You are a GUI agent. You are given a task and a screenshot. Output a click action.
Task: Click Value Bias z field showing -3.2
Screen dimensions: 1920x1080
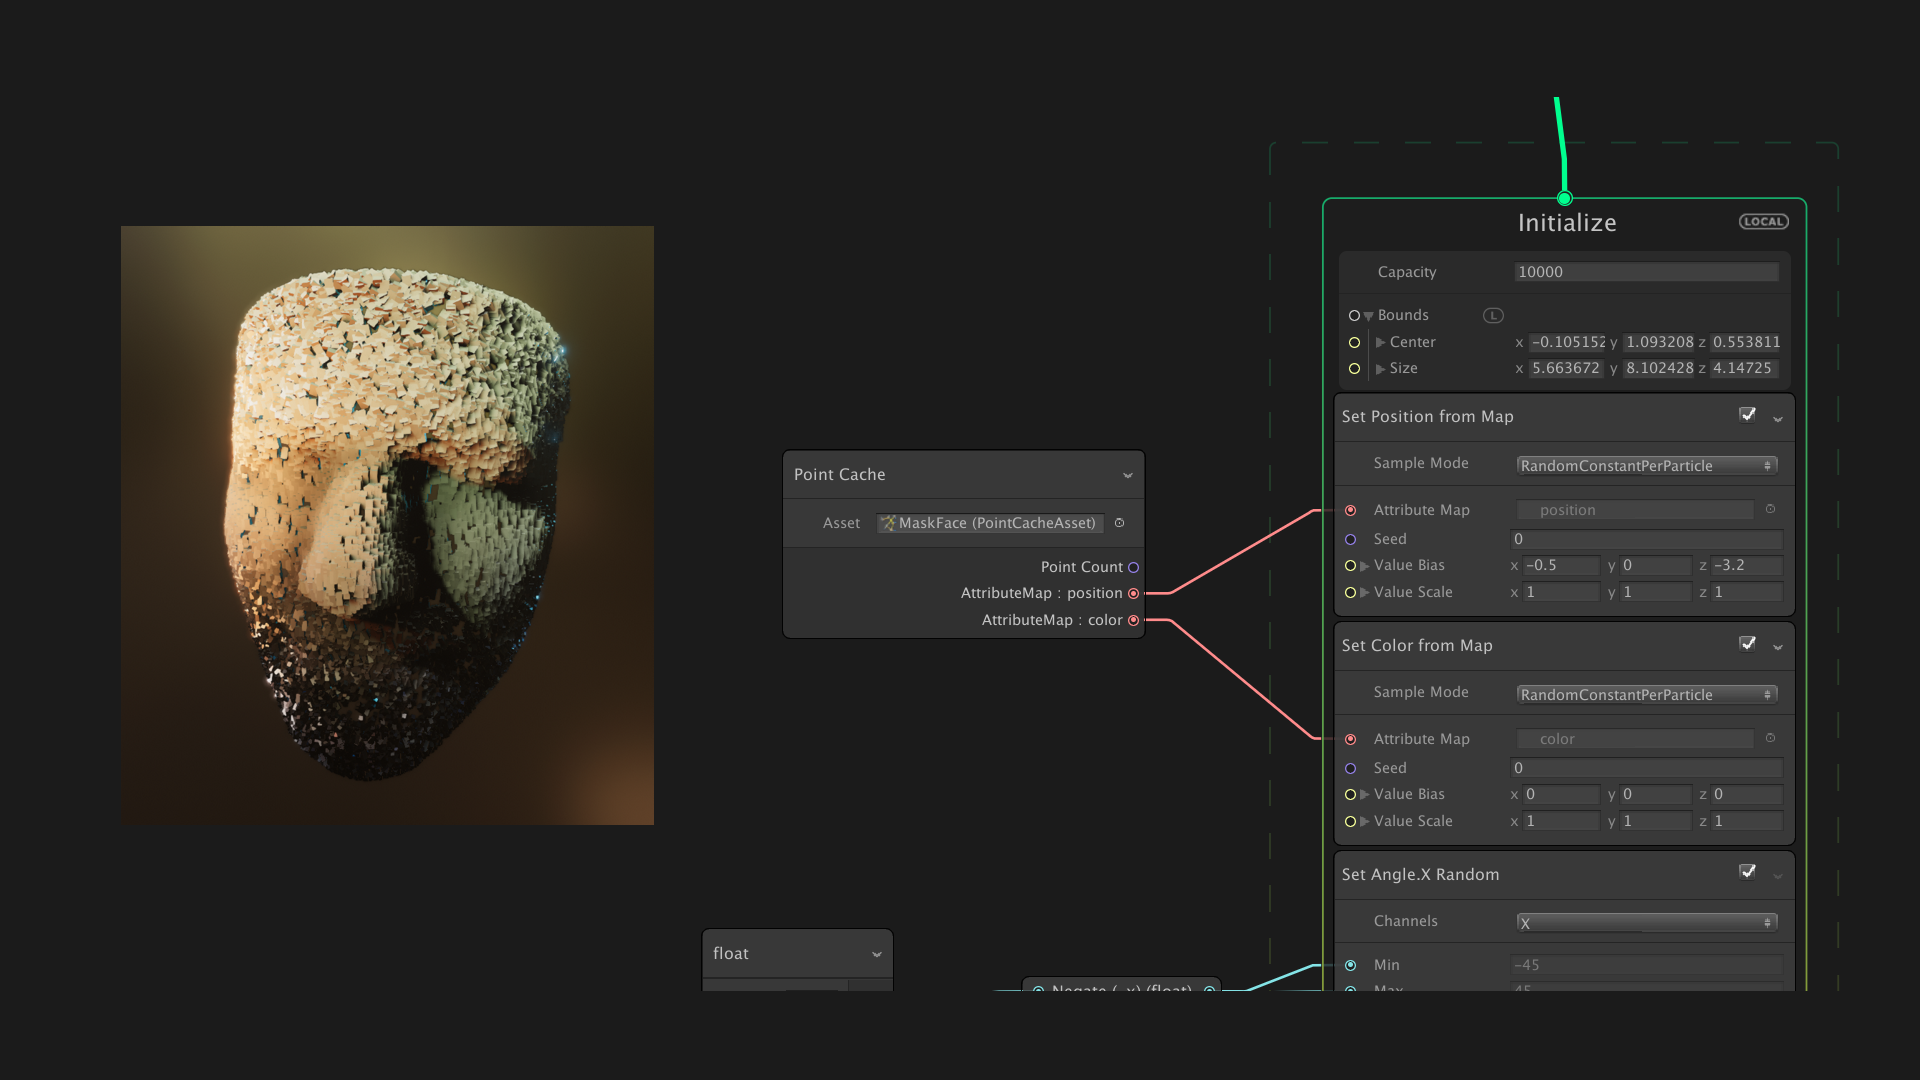click(x=1746, y=566)
